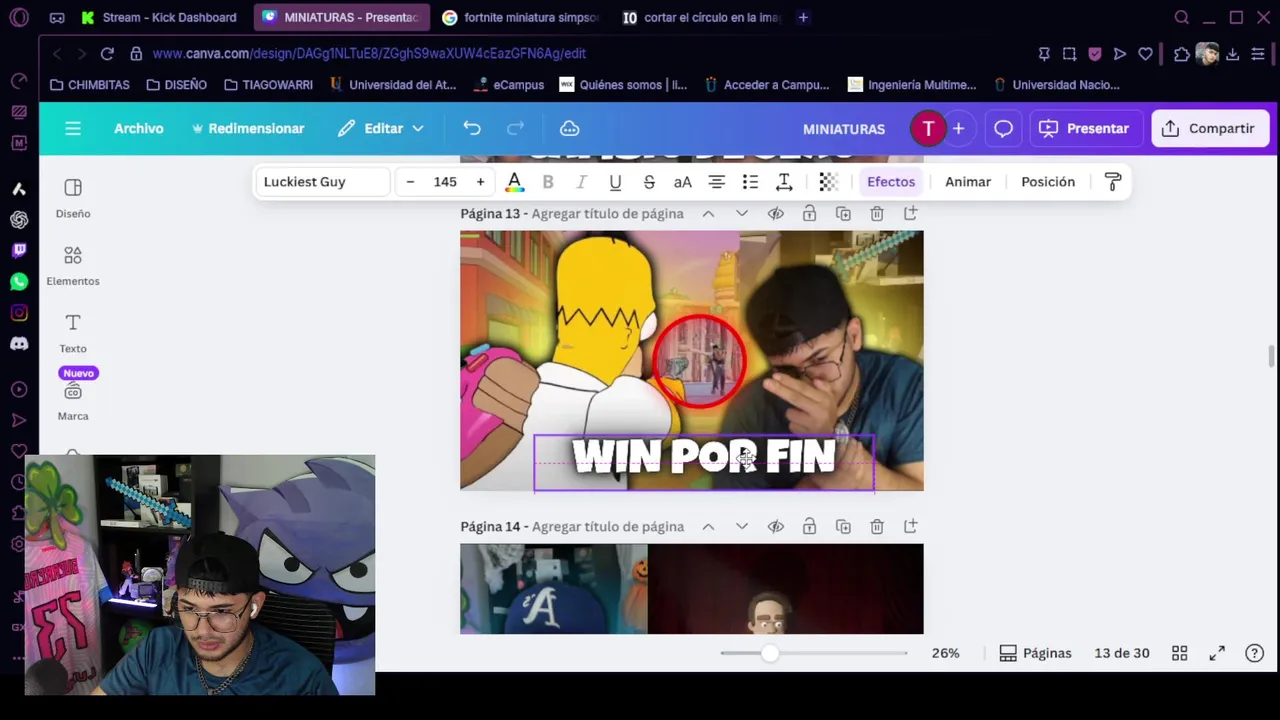Image resolution: width=1280 pixels, height=720 pixels.
Task: Toggle bold formatting on text
Action: (x=548, y=182)
